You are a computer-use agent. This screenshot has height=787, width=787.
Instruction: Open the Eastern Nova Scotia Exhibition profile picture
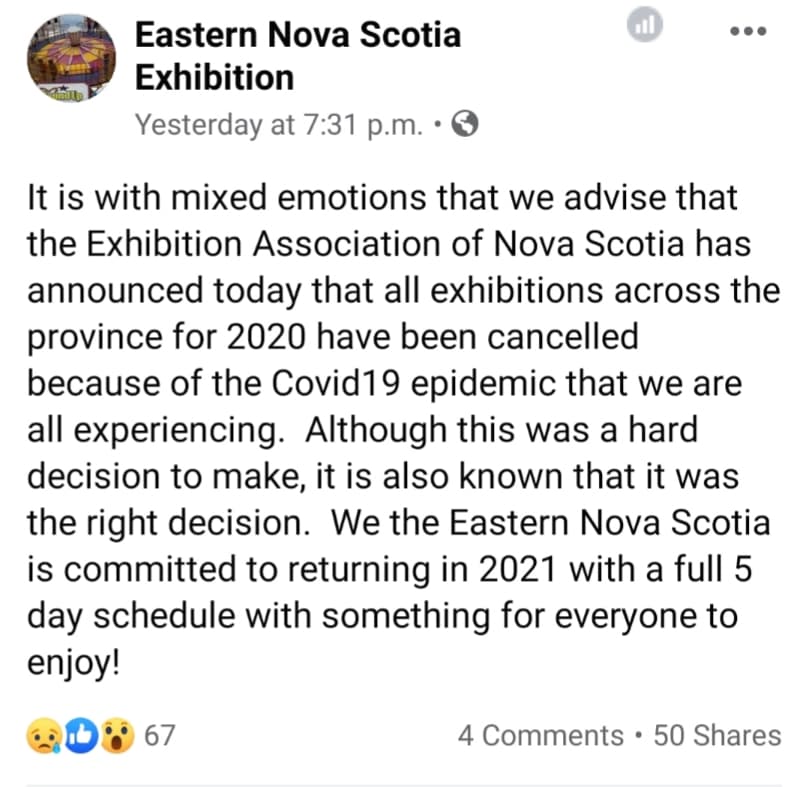(x=70, y=58)
